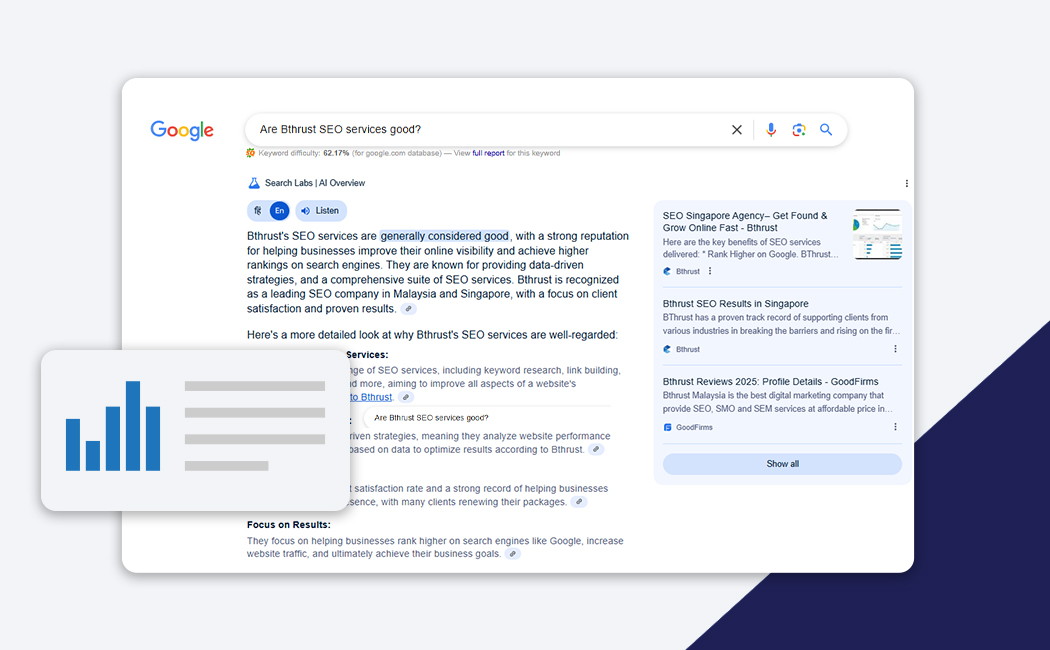This screenshot has width=1050, height=650.
Task: Click the Search Labs flask icon
Action: (x=254, y=183)
